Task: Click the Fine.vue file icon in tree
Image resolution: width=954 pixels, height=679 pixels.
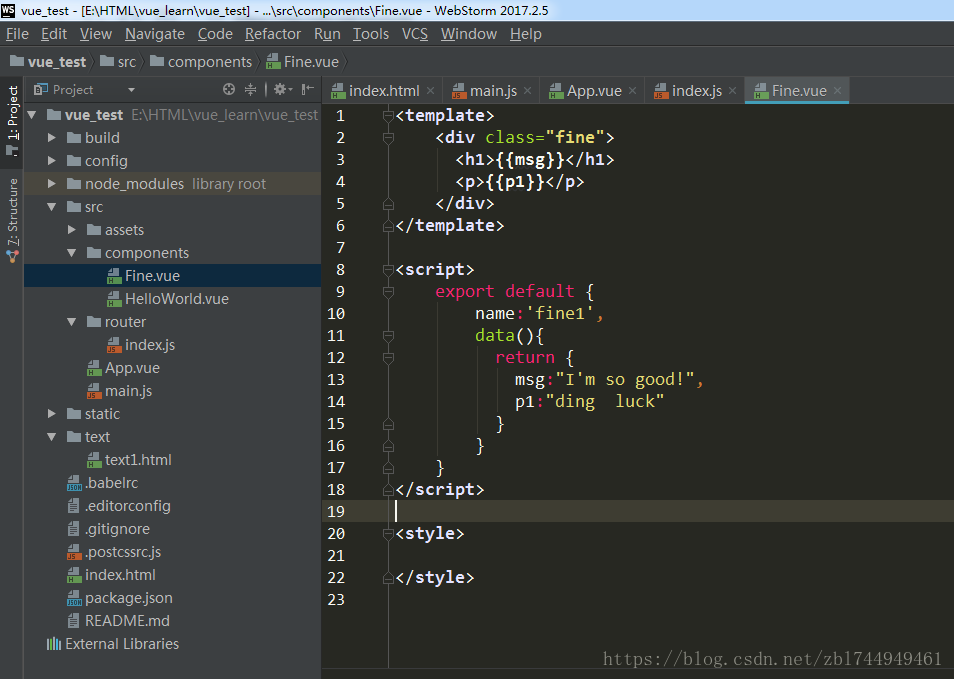Action: (x=114, y=276)
